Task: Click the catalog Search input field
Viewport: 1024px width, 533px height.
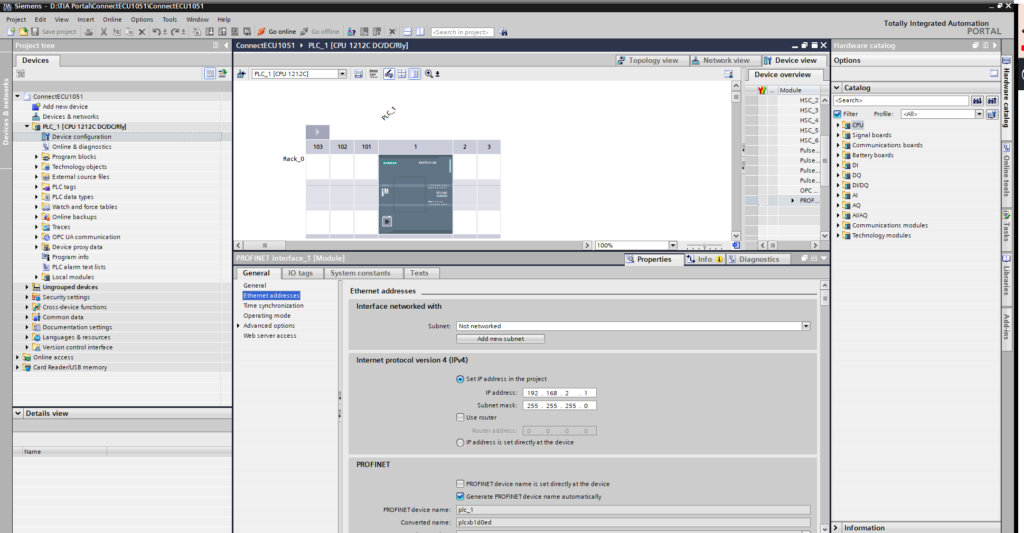Action: [901, 101]
